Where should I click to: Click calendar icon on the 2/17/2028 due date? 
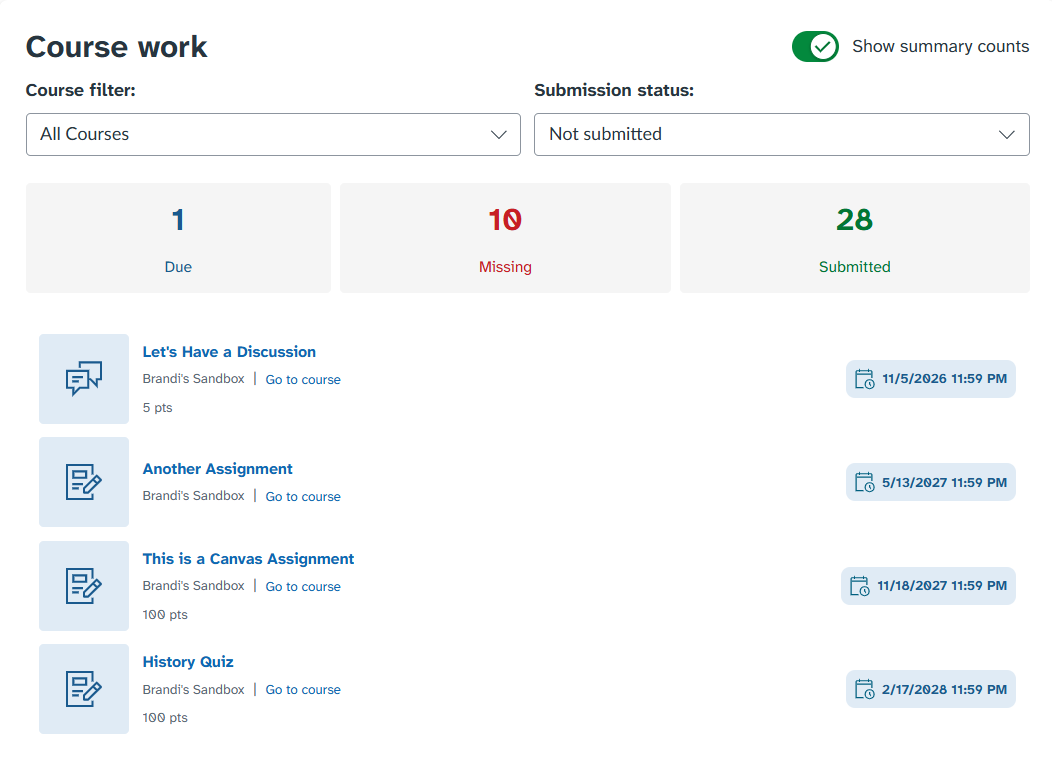coord(864,689)
